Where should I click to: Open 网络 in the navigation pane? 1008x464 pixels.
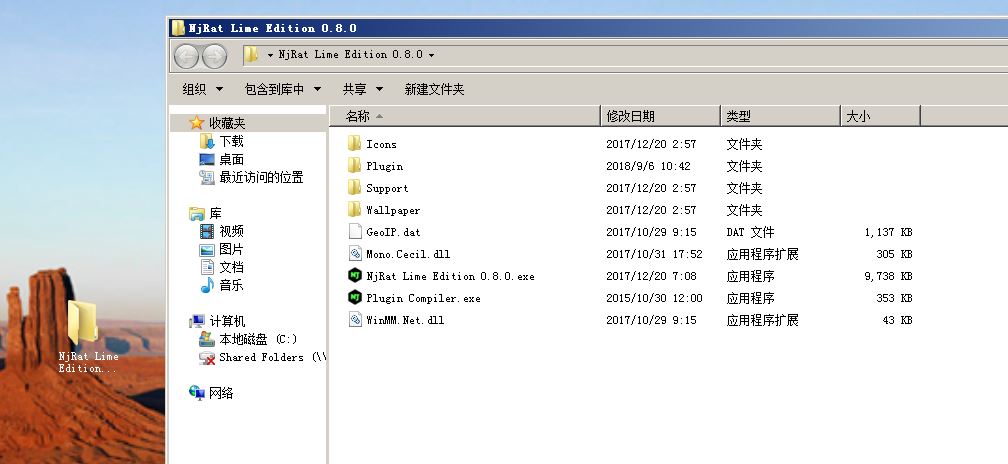point(212,393)
